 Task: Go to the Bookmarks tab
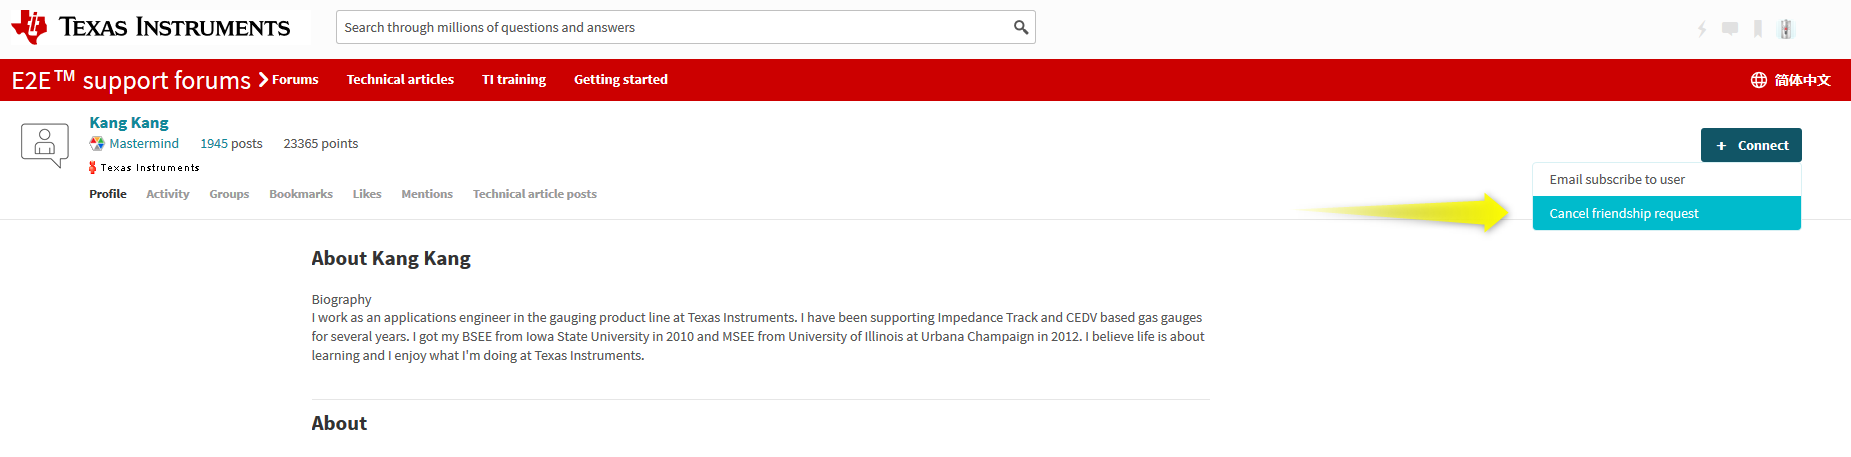301,194
